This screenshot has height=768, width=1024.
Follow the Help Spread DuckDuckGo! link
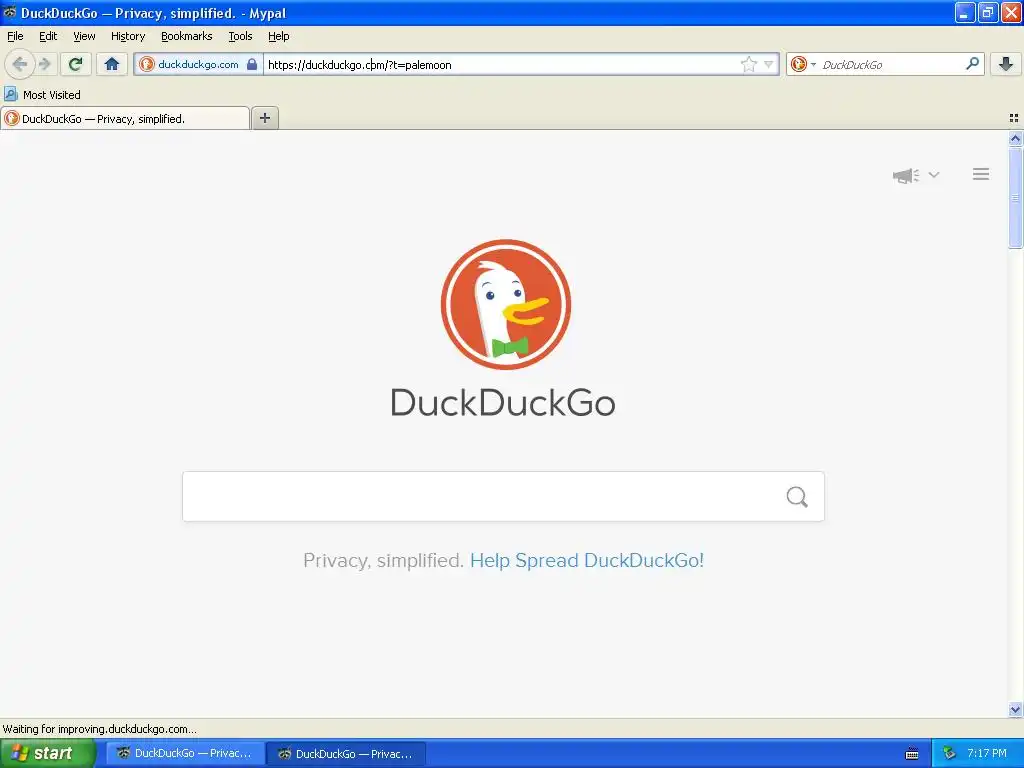(586, 560)
